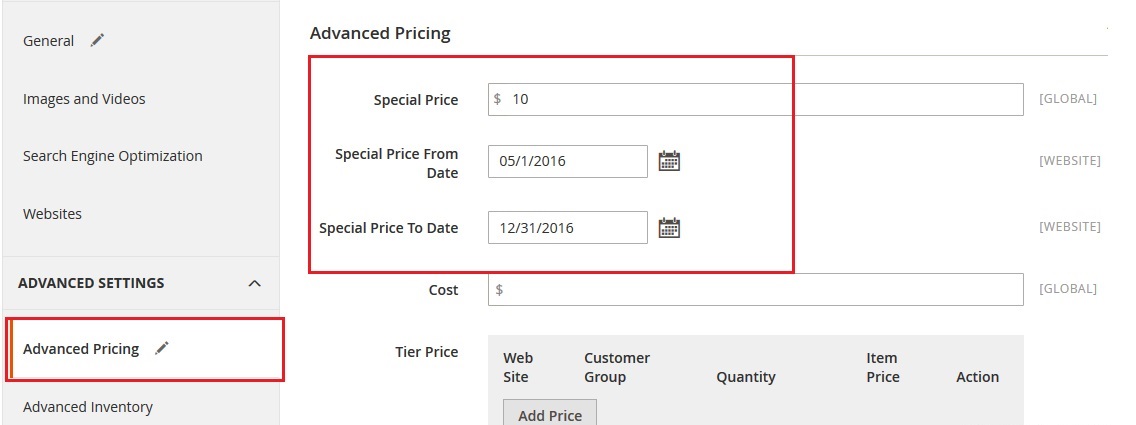Click the Special Price To Date field
Image resolution: width=1136 pixels, height=425 pixels.
point(567,228)
